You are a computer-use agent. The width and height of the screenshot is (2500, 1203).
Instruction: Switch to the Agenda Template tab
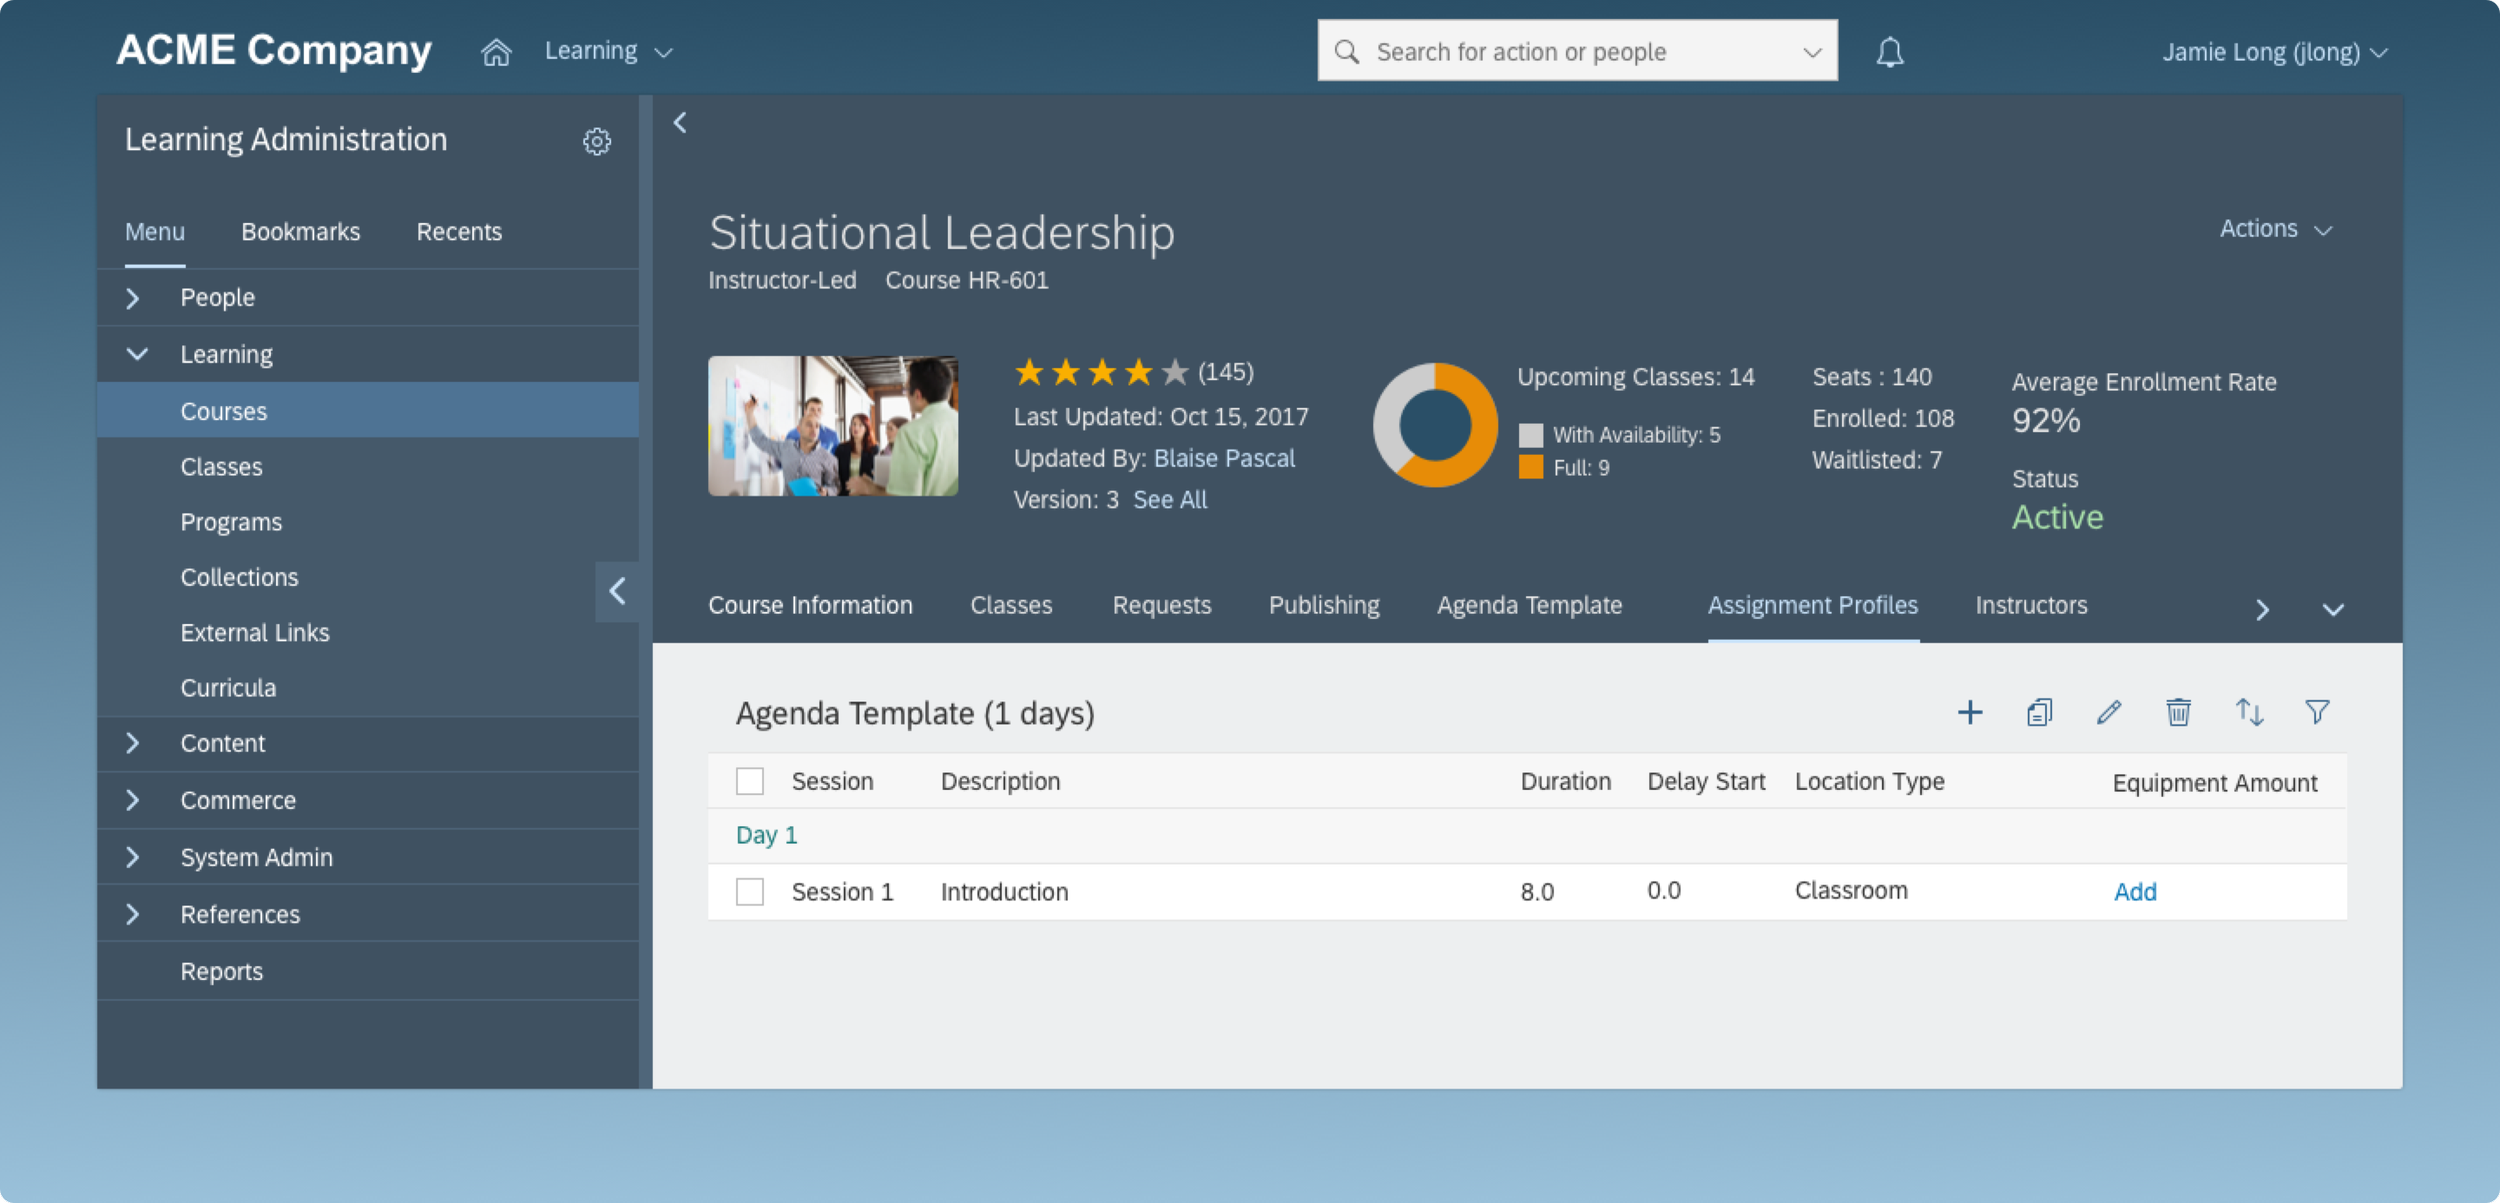(x=1529, y=605)
